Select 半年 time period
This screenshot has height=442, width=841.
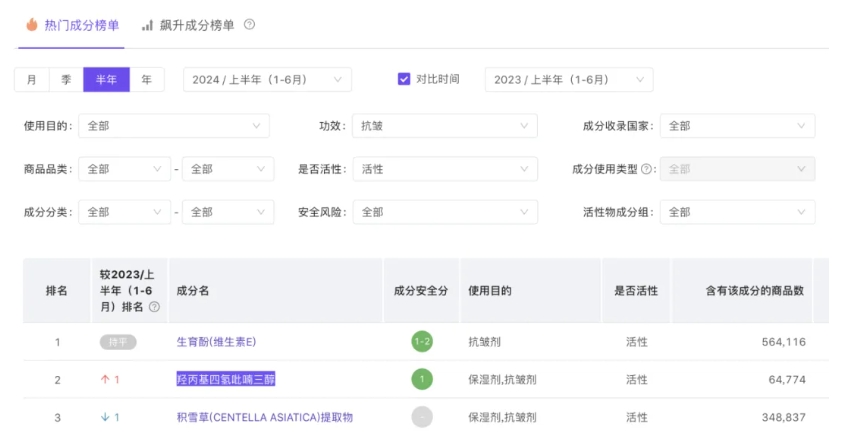[x=106, y=79]
